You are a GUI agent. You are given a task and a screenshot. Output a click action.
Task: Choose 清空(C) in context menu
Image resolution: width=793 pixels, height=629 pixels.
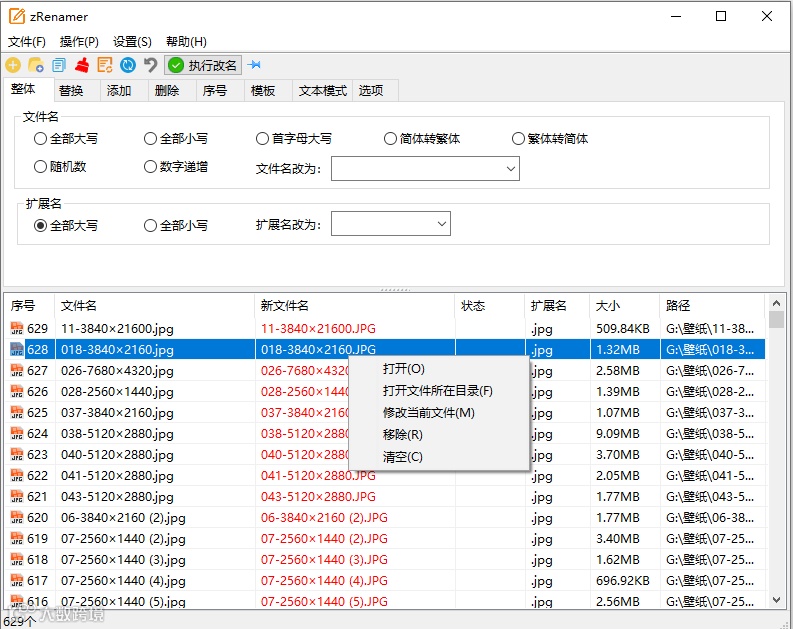pyautogui.click(x=439, y=457)
